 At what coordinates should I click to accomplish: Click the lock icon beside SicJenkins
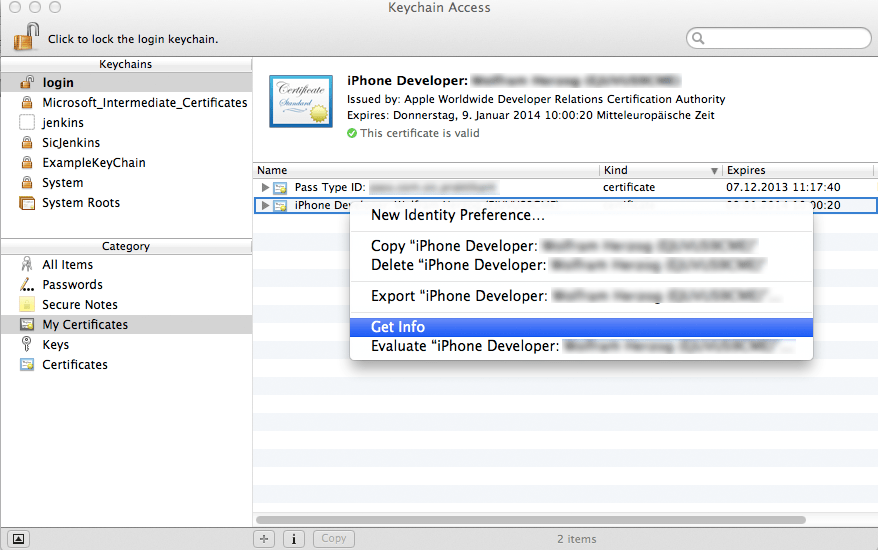tap(27, 143)
